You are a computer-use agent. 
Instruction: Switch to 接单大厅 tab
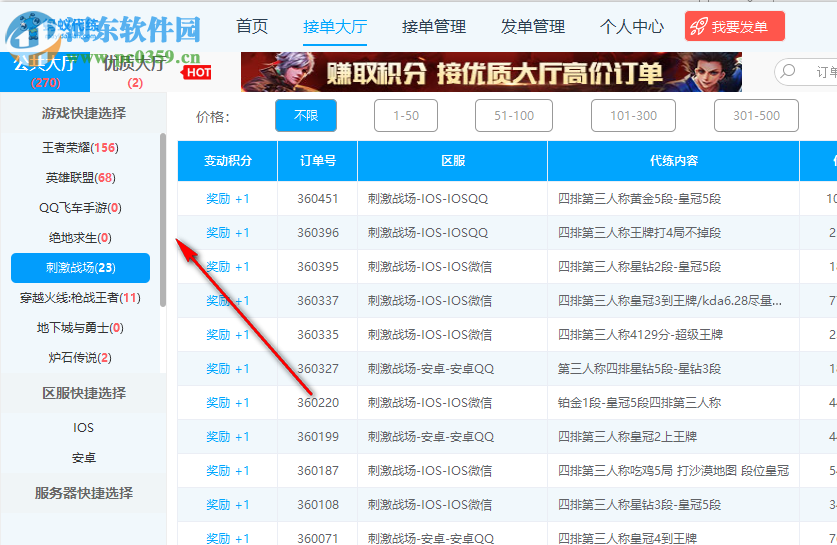(335, 26)
